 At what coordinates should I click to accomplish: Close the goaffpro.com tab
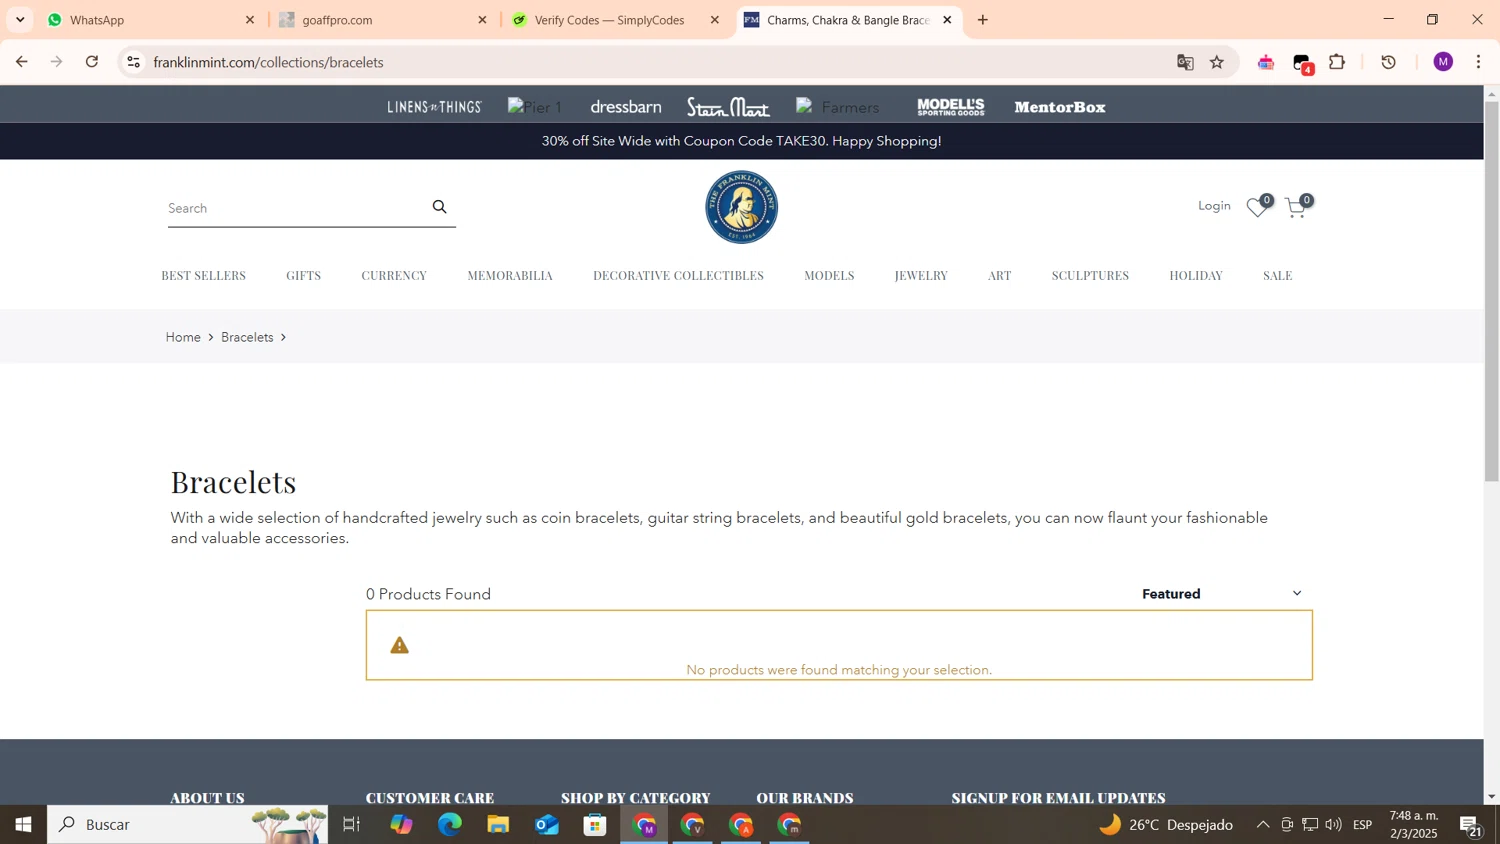pos(482,20)
